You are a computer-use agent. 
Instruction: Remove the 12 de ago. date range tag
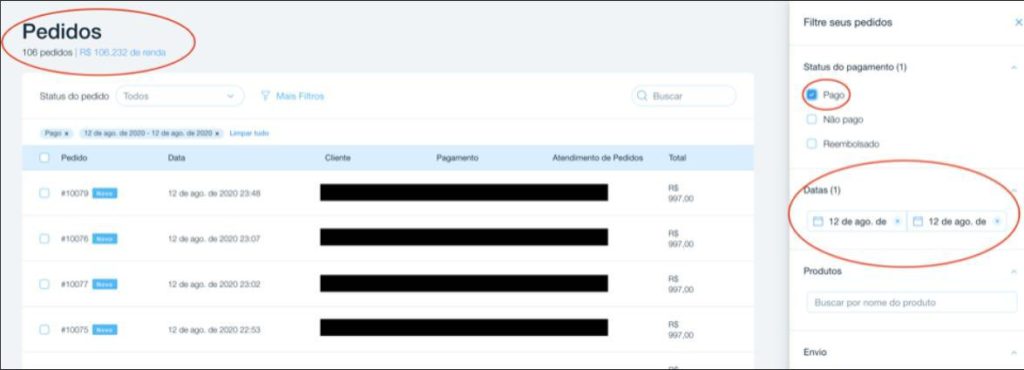tap(217, 133)
